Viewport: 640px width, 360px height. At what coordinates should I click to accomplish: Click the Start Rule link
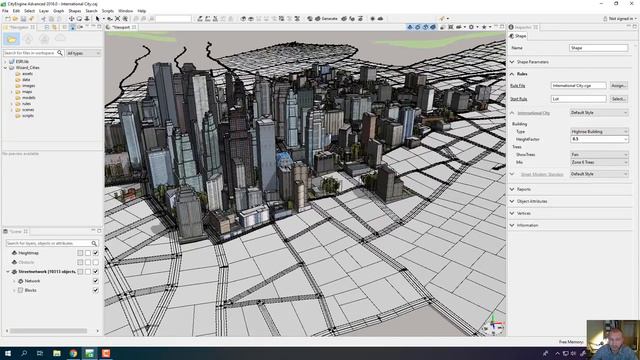coord(519,99)
